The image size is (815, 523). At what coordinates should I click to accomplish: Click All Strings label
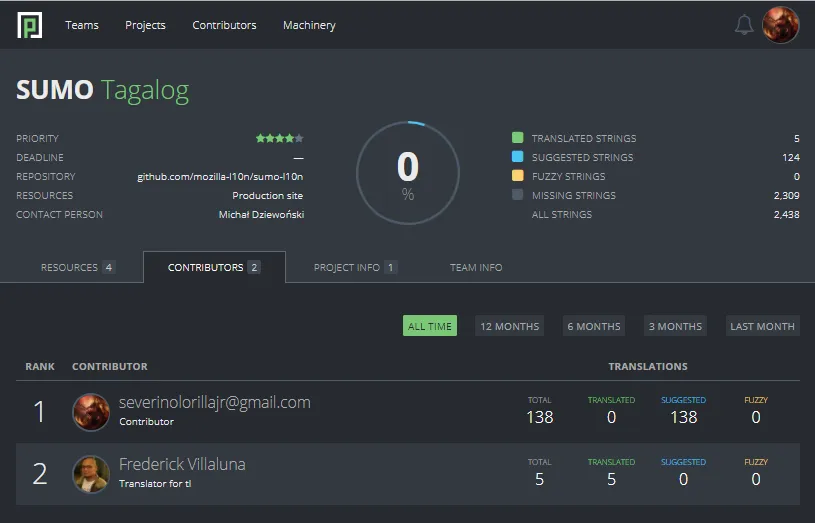(x=561, y=214)
